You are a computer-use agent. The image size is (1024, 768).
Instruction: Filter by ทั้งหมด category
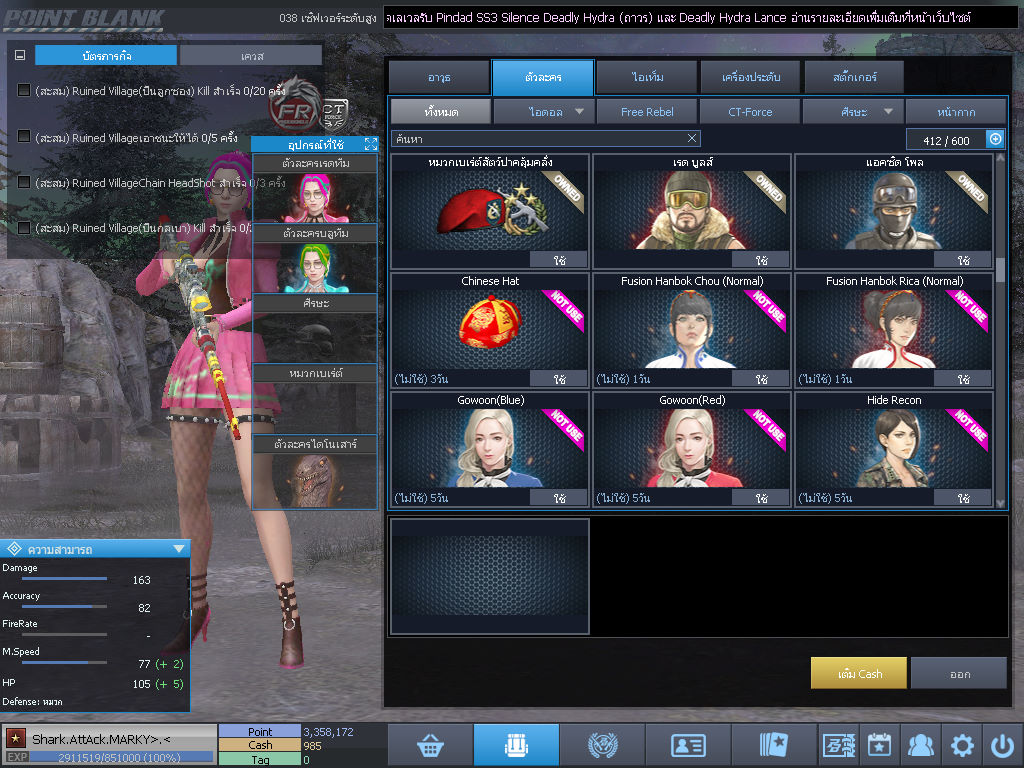(441, 112)
